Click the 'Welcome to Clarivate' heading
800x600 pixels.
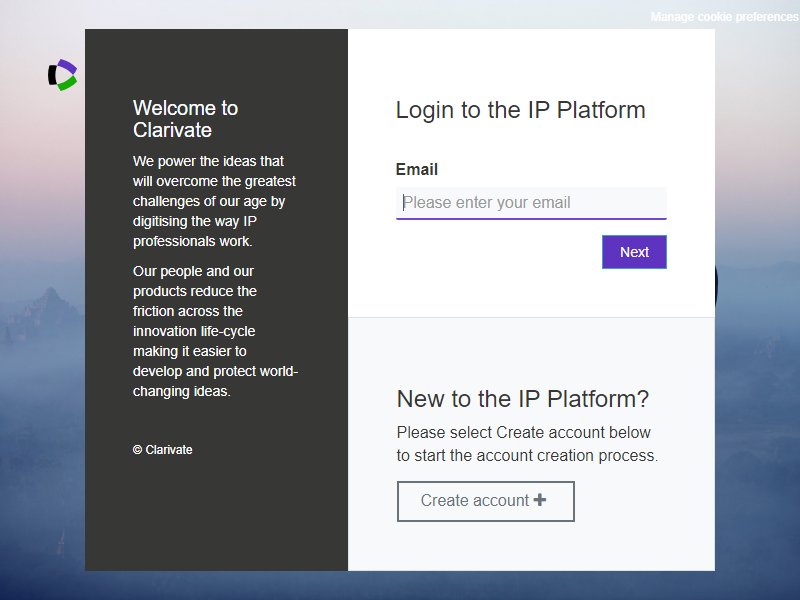click(186, 119)
